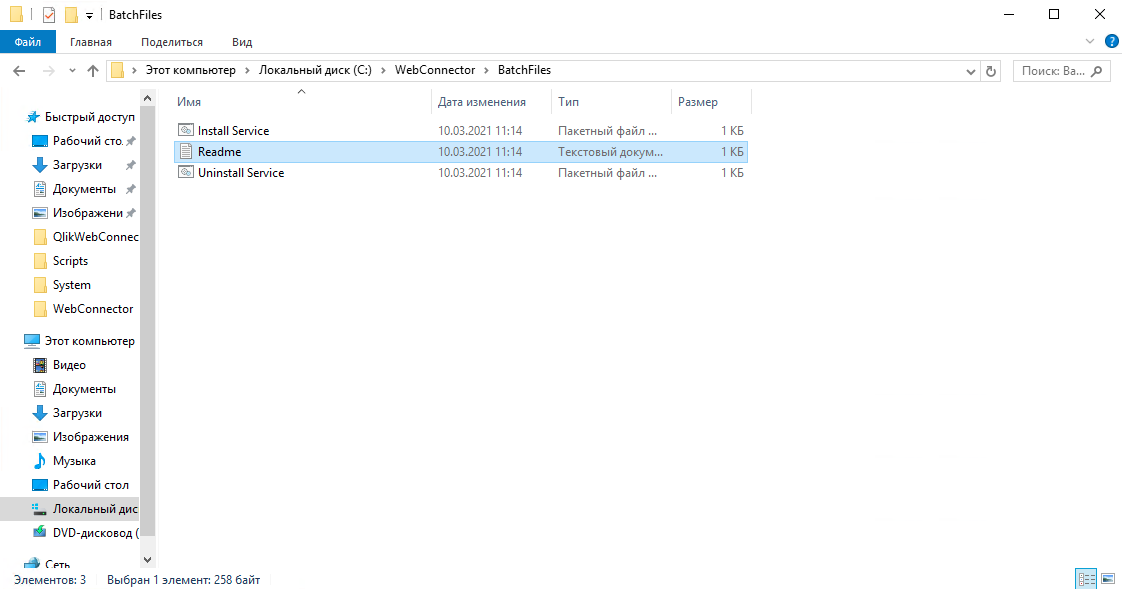1122x589 pixels.
Task: Sort by the Имя column header
Action: click(189, 102)
